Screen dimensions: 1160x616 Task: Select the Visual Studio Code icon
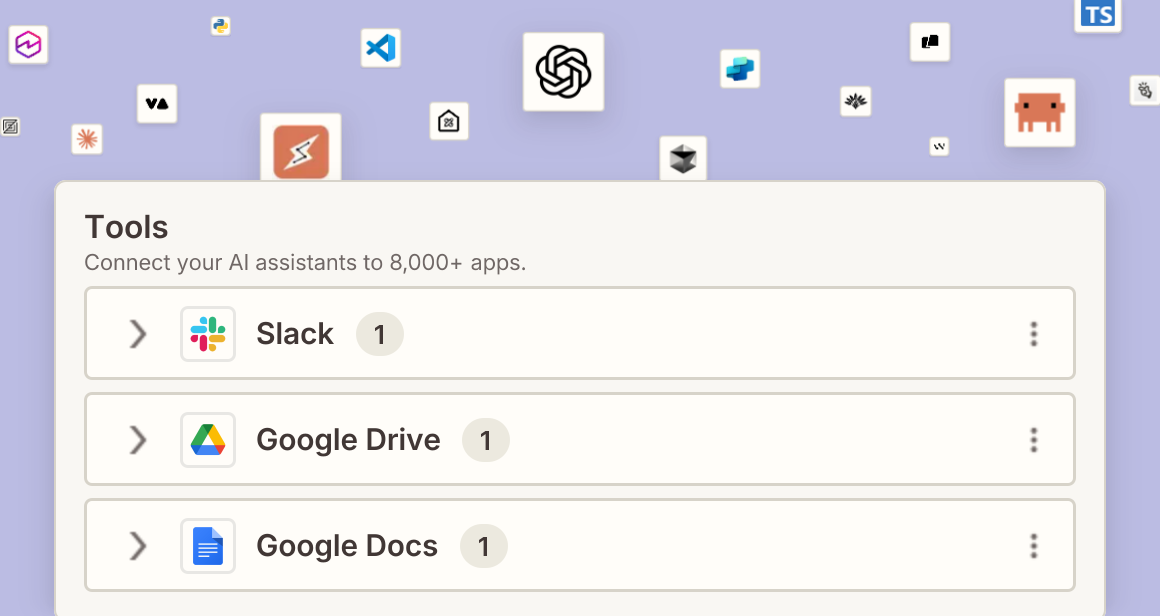tap(380, 48)
